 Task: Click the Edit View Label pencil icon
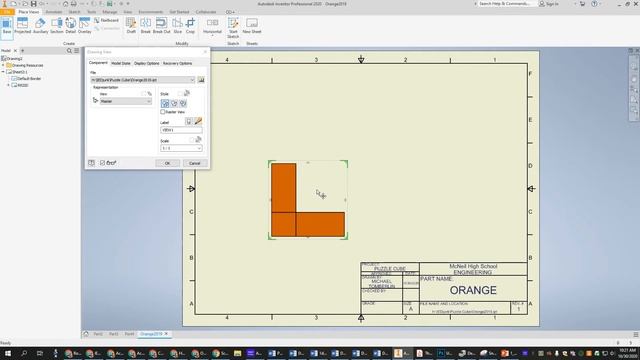[x=198, y=121]
